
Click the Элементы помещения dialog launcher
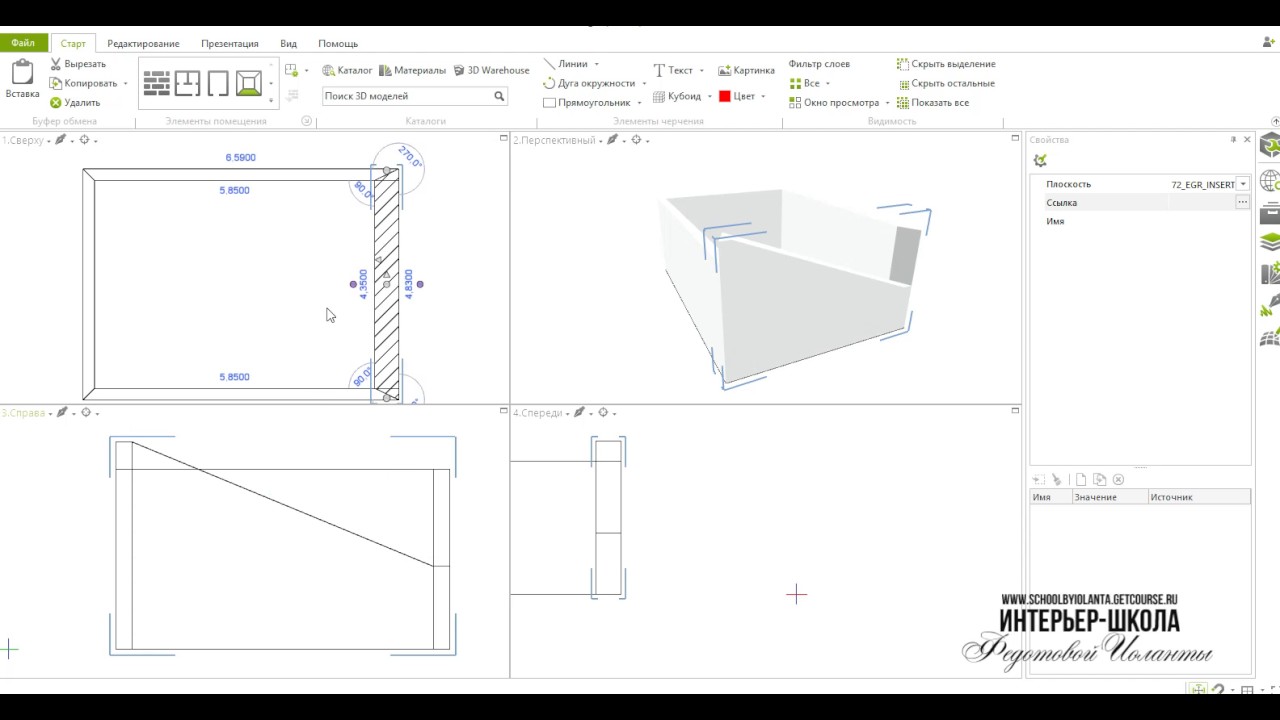click(307, 121)
